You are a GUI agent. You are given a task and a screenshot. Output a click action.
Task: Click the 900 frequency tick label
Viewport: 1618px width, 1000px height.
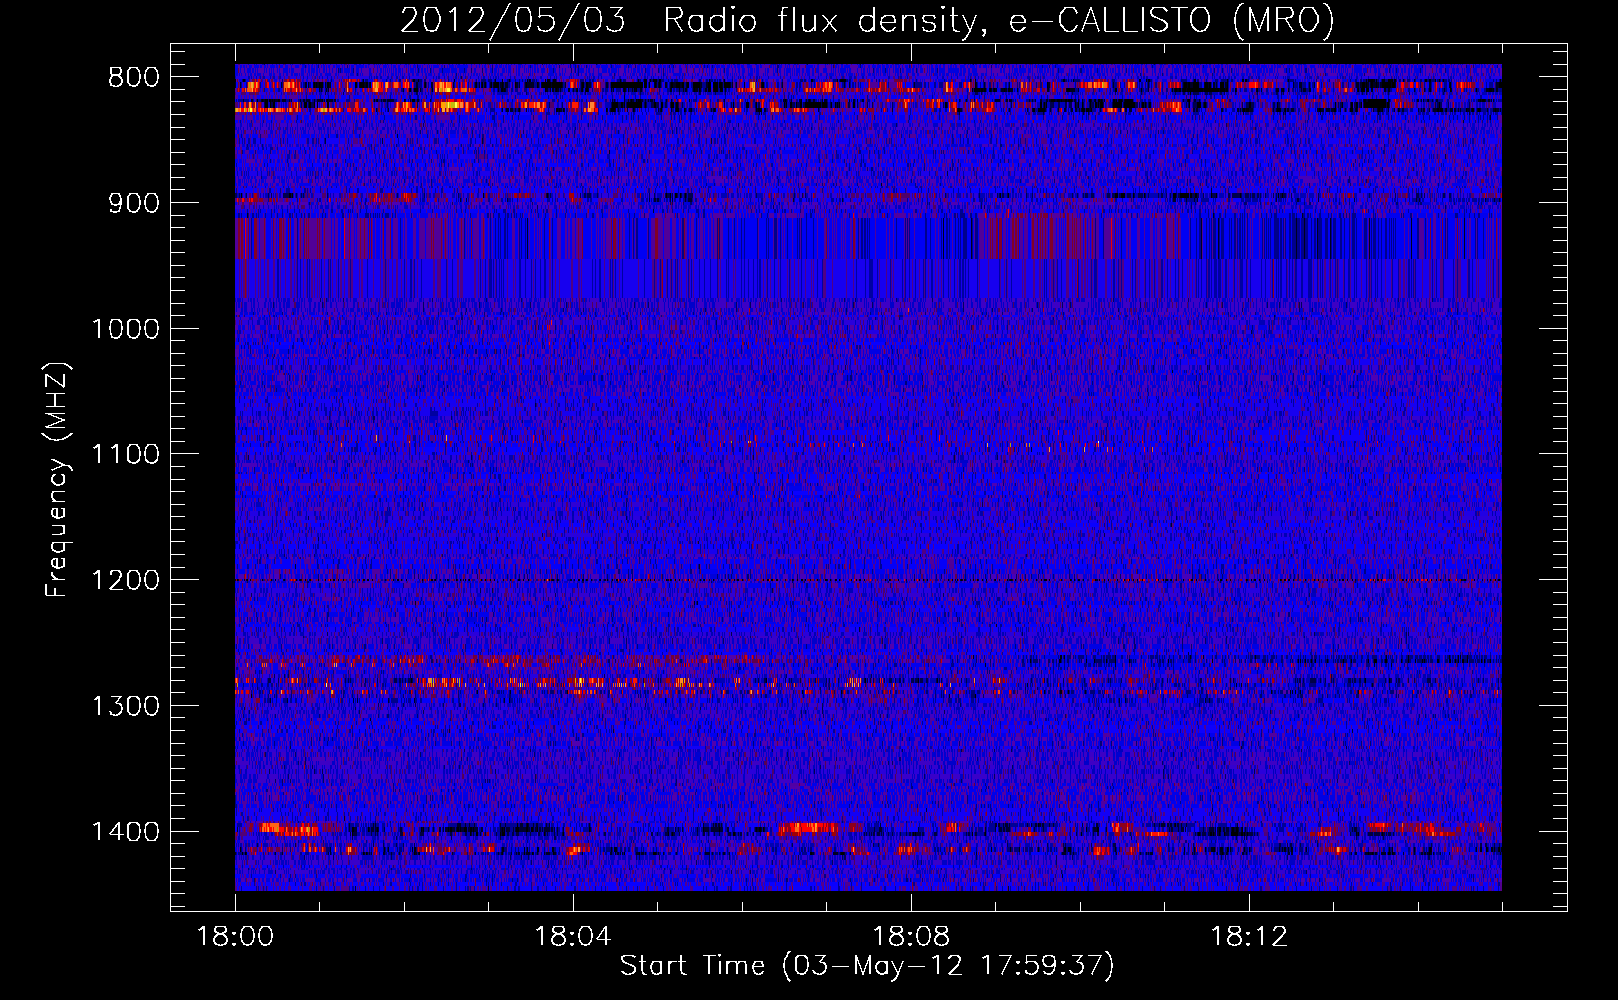point(134,203)
